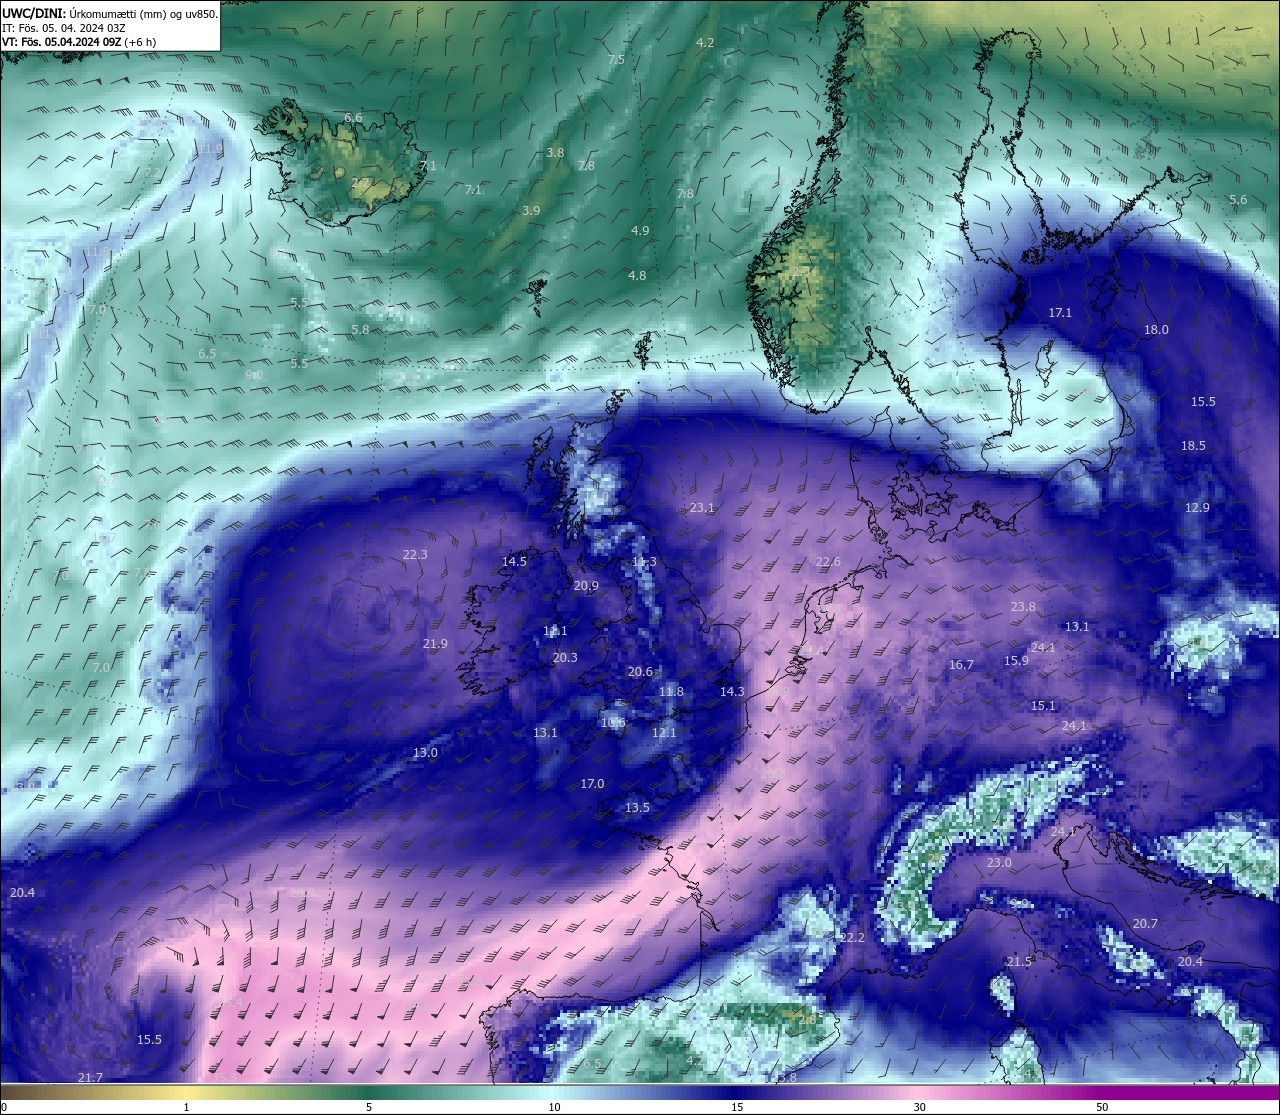
Task: Click the scale label 50
Action: click(1102, 1107)
